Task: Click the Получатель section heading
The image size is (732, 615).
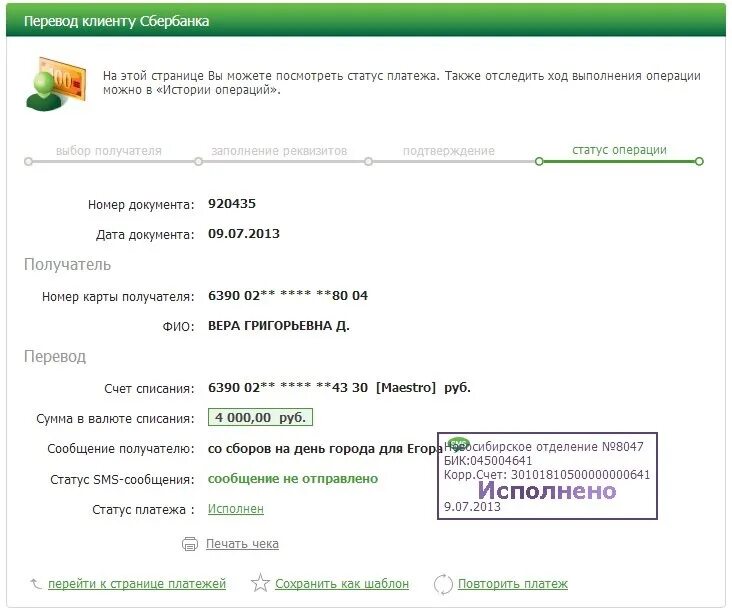Action: pyautogui.click(x=67, y=265)
